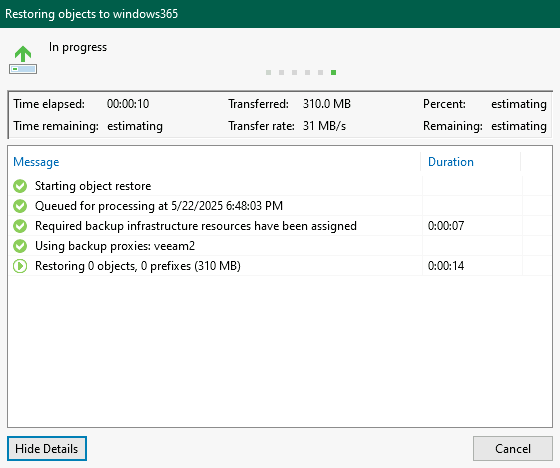This screenshot has width=560, height=468.
Task: Sort by the Duration column header
Action: [451, 162]
